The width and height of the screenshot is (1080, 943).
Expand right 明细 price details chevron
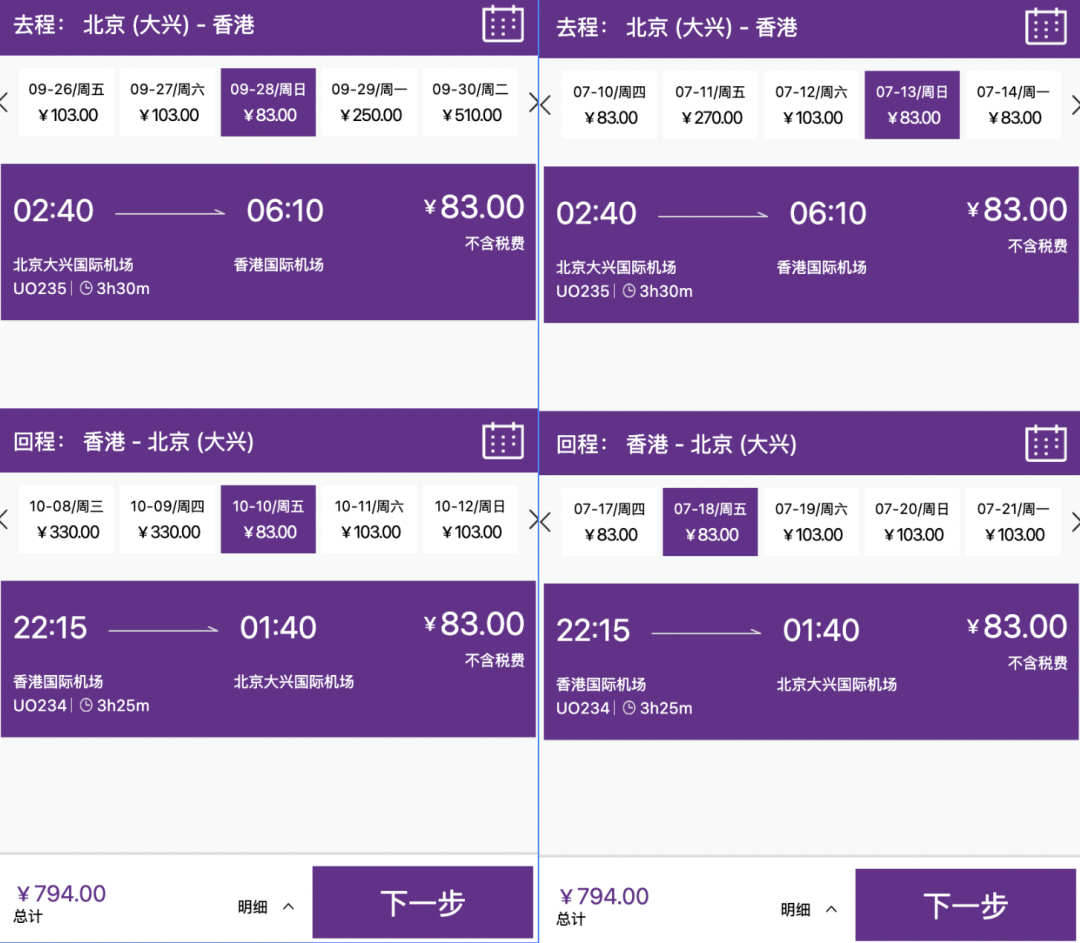coord(831,909)
